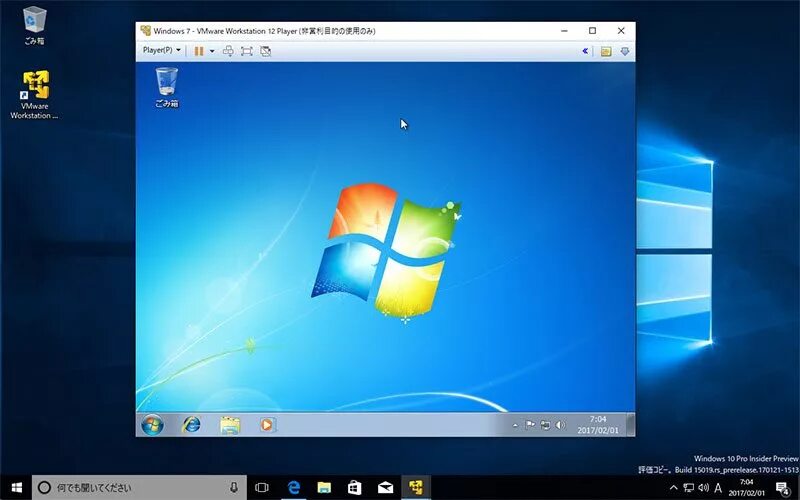Enter full screen mode via toolbar icon

pos(247,51)
